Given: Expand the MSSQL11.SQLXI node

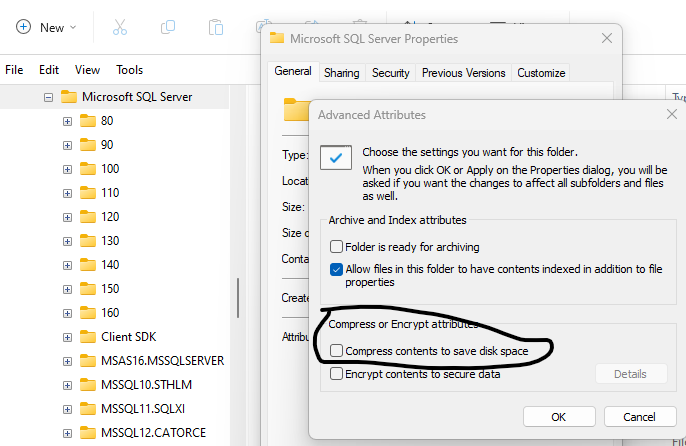Looking at the screenshot, I should 67,410.
